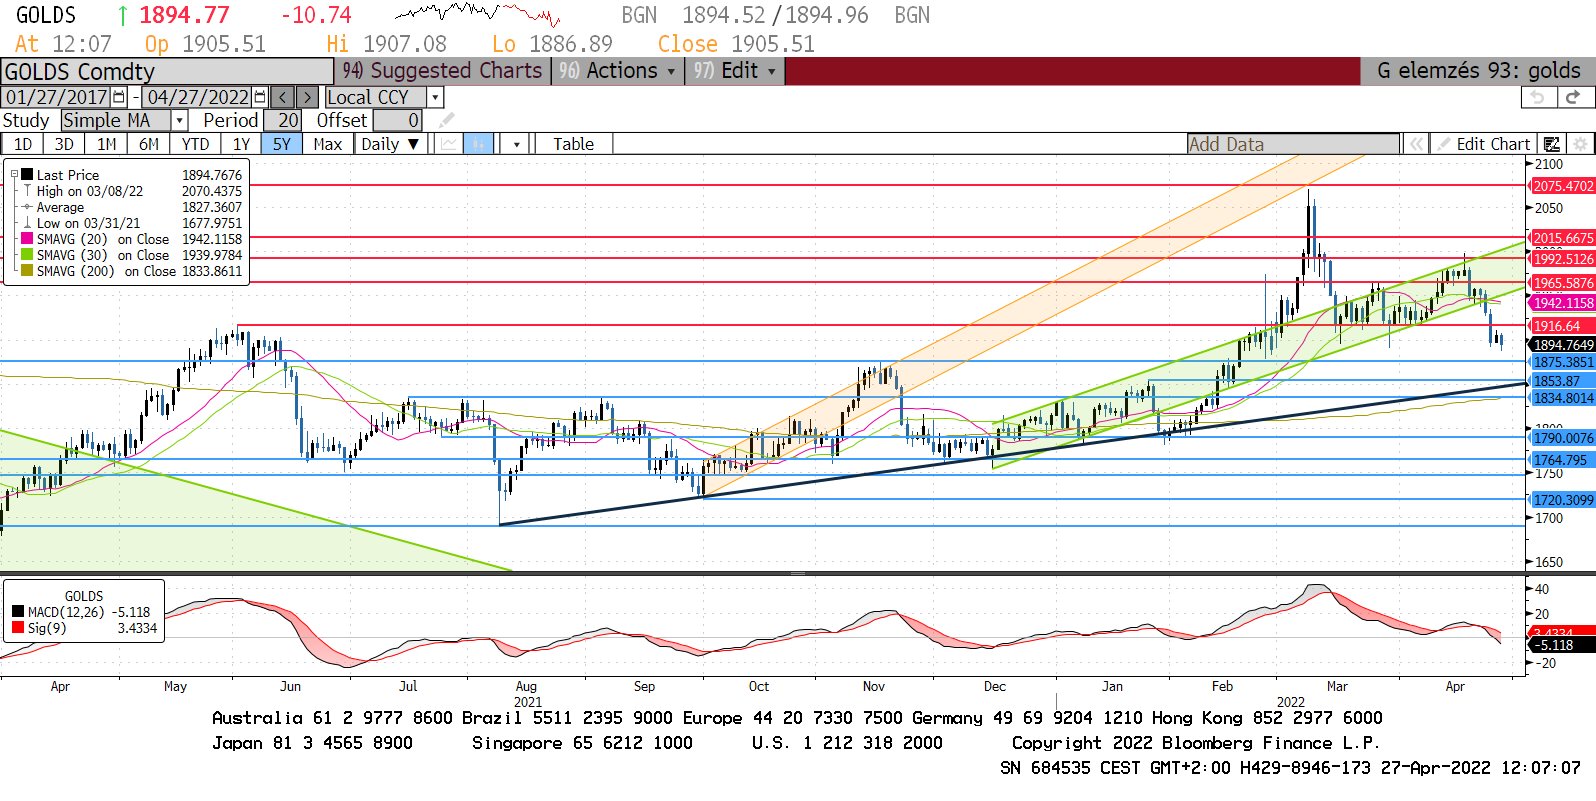Shift date range forward with right arrow
The image size is (1596, 801).
click(x=307, y=97)
